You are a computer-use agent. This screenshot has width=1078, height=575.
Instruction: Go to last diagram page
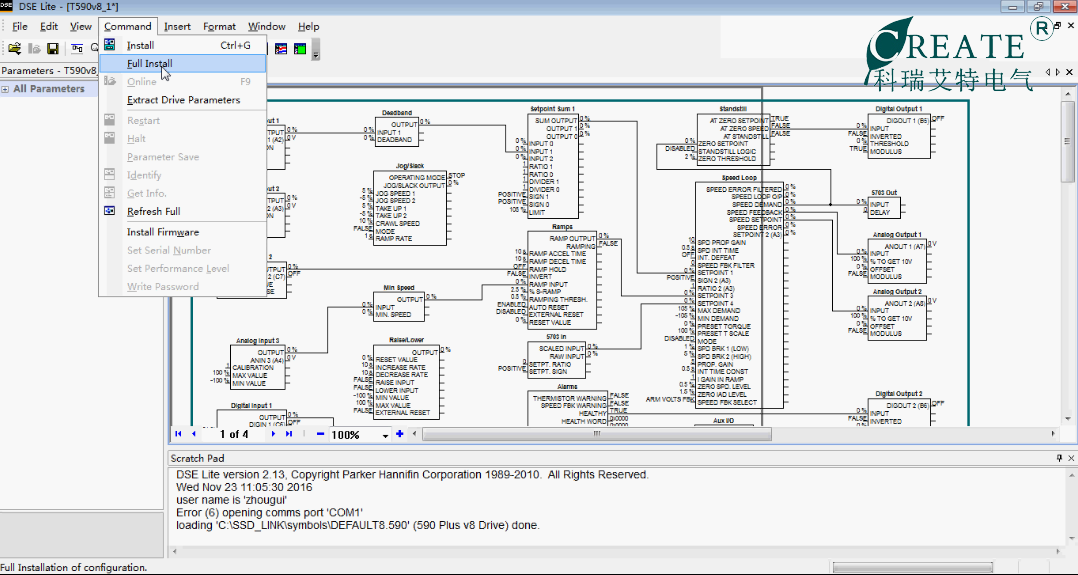289,434
